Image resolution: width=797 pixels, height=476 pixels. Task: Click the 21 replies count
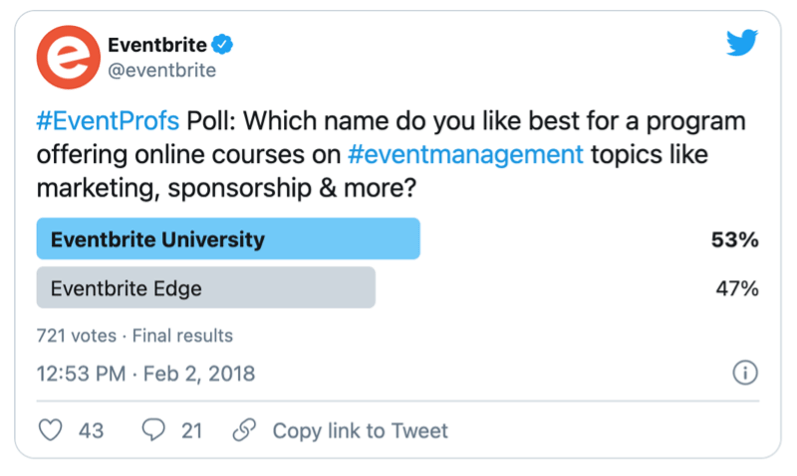[191, 431]
